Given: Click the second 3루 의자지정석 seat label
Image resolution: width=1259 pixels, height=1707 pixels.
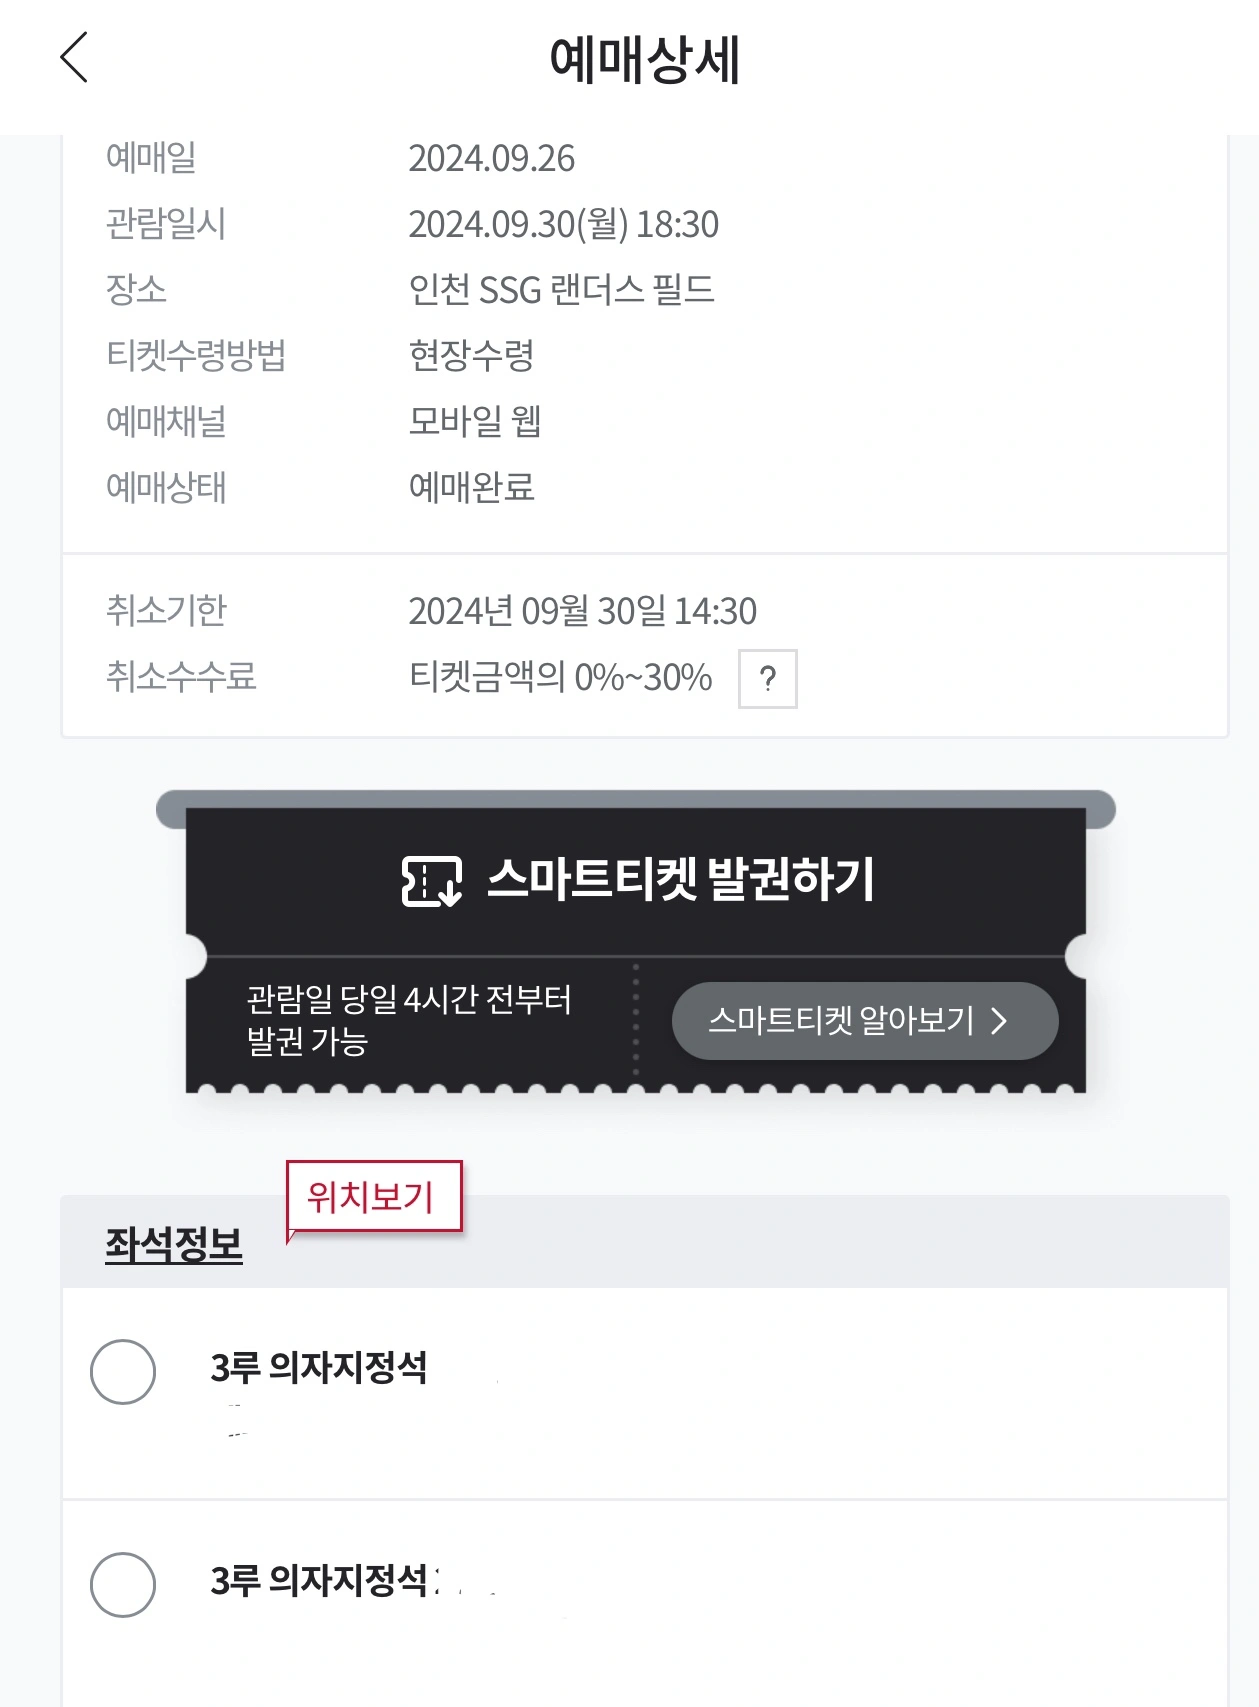Looking at the screenshot, I should point(319,1580).
